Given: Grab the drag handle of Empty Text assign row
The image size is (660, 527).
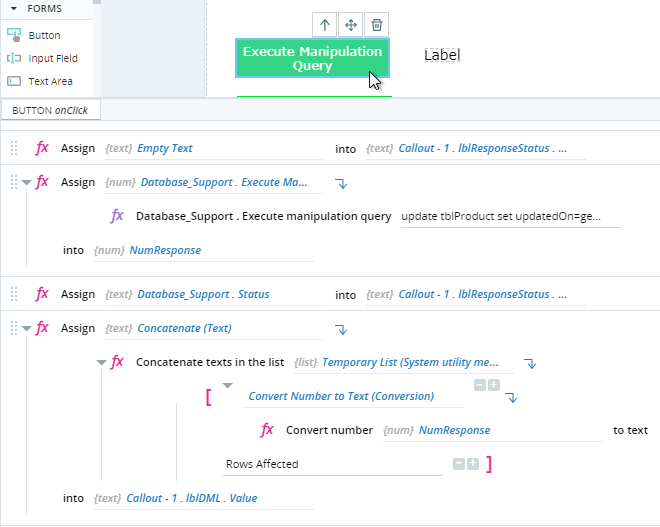Looking at the screenshot, I should (x=14, y=148).
